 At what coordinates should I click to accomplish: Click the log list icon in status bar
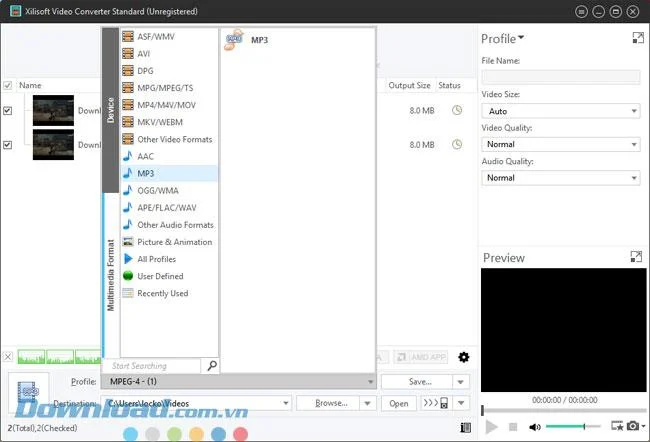coord(466,427)
